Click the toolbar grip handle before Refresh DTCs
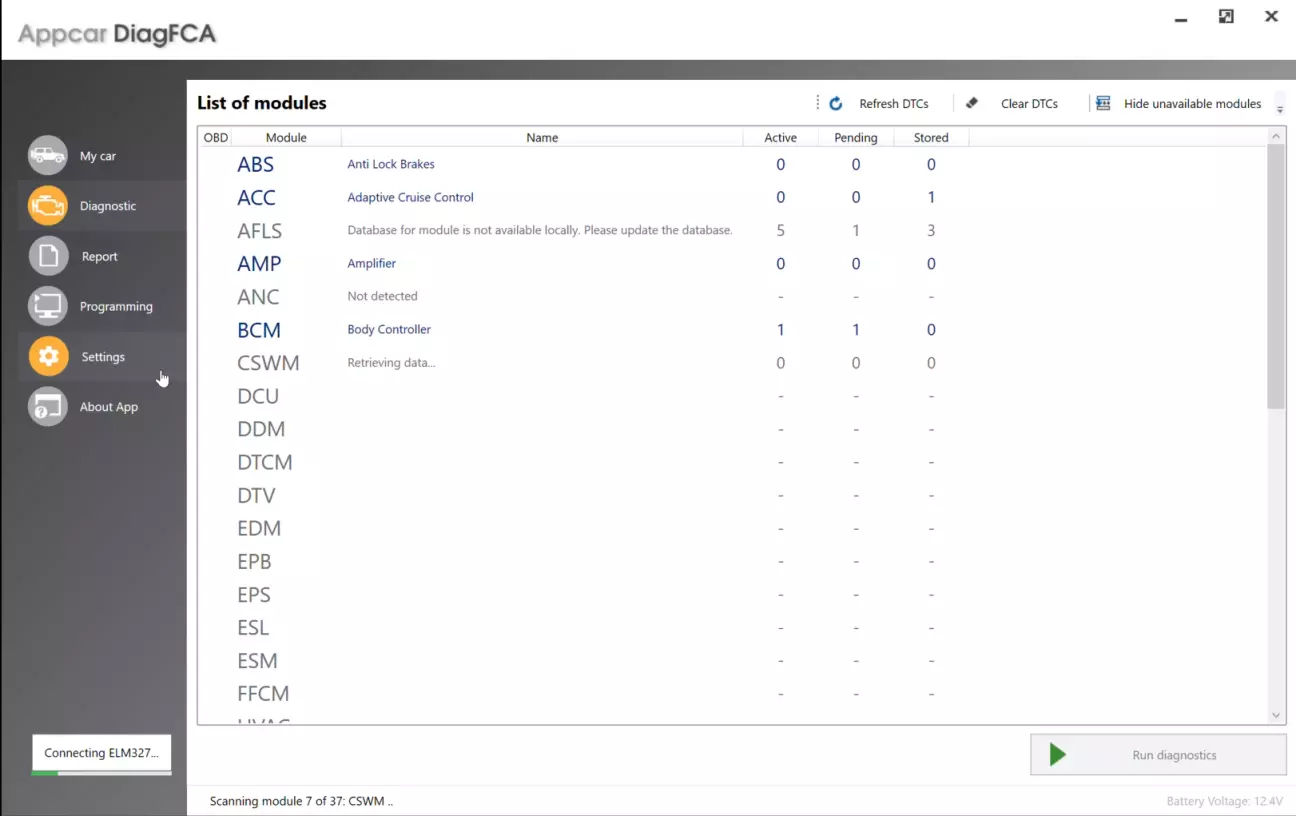Image resolution: width=1296 pixels, height=816 pixels. 818,103
